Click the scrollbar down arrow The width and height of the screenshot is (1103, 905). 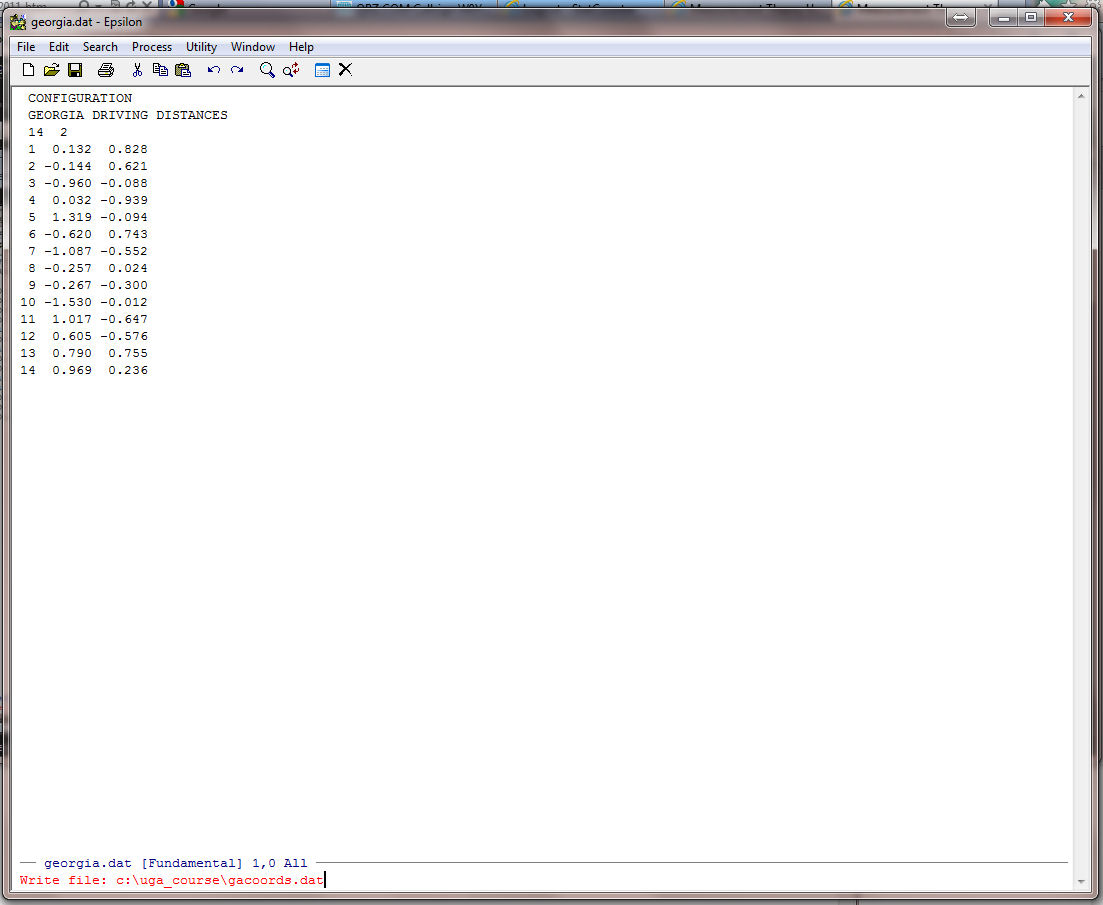(x=1080, y=881)
